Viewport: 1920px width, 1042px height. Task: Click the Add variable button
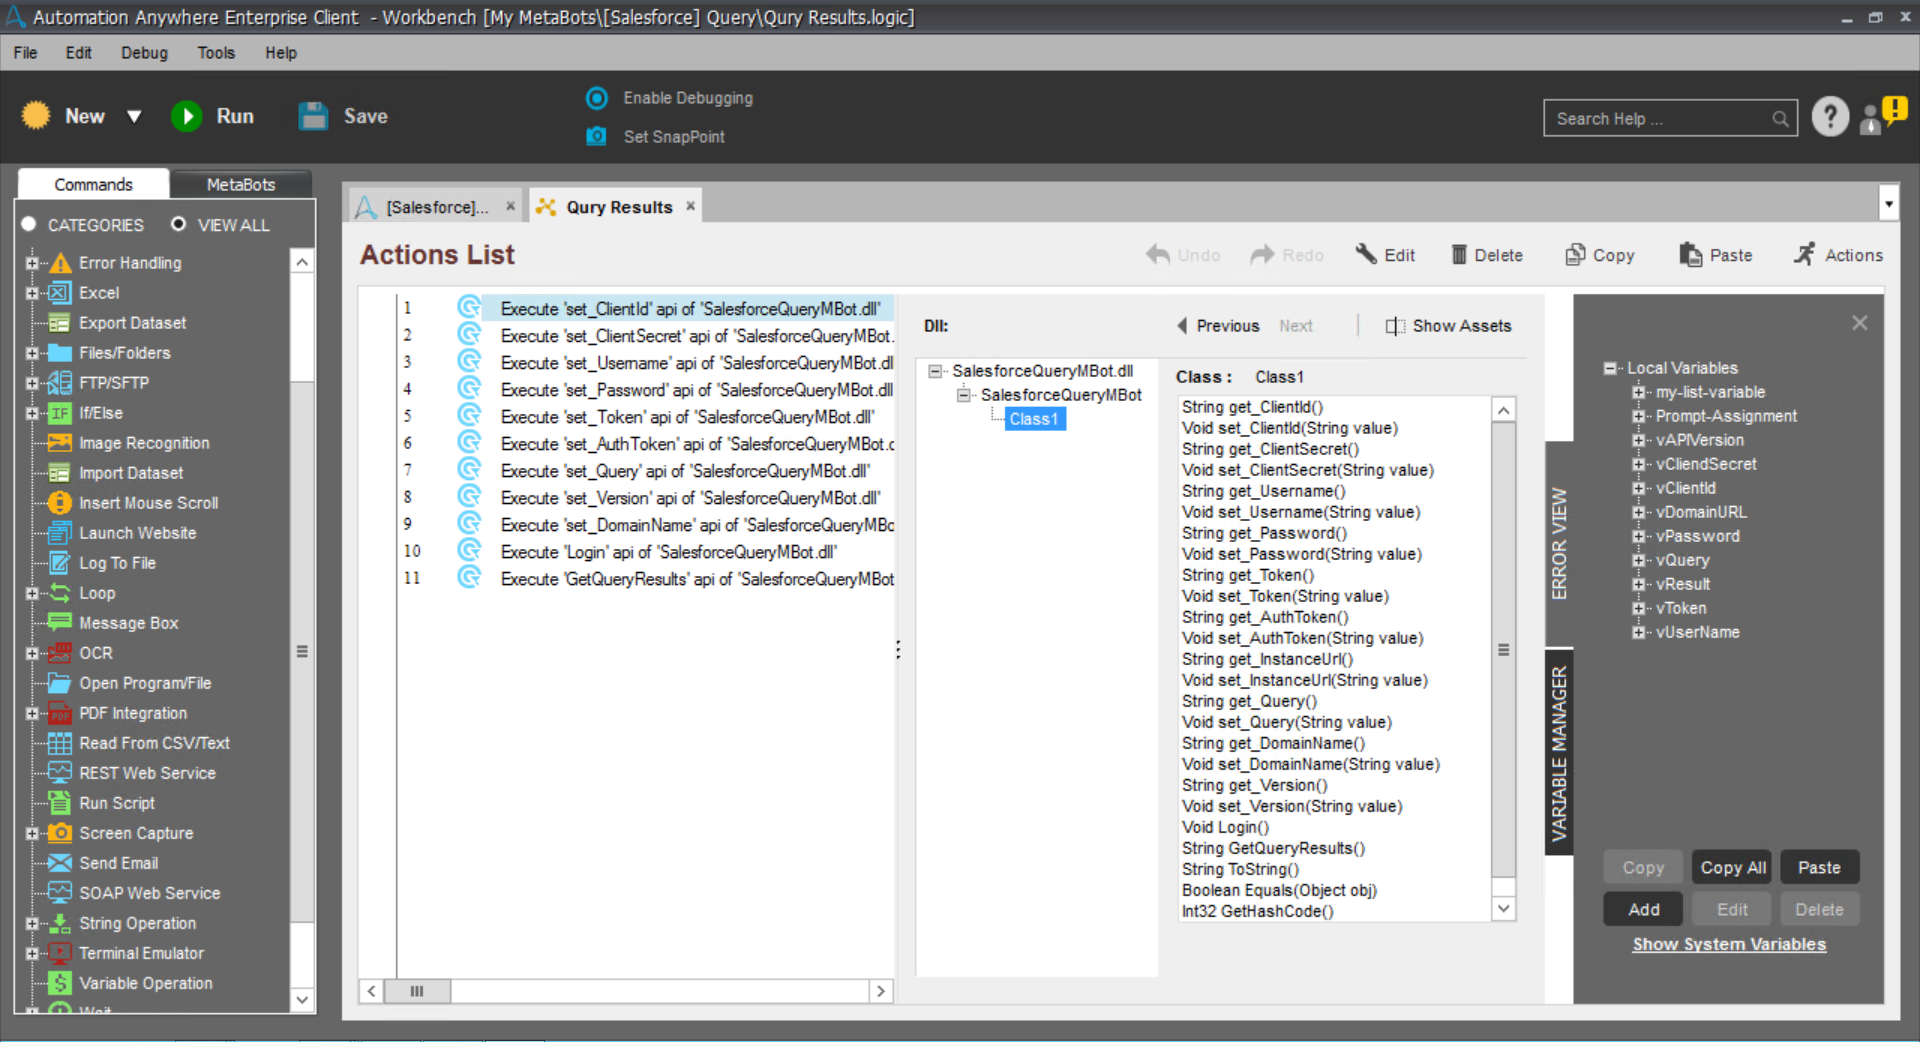click(1643, 909)
